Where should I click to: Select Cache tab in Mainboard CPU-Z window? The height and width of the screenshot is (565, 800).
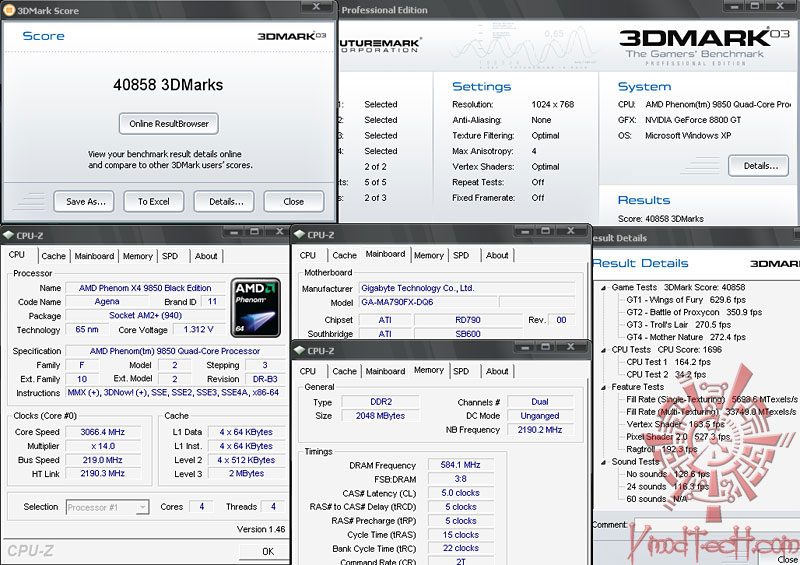click(x=344, y=255)
